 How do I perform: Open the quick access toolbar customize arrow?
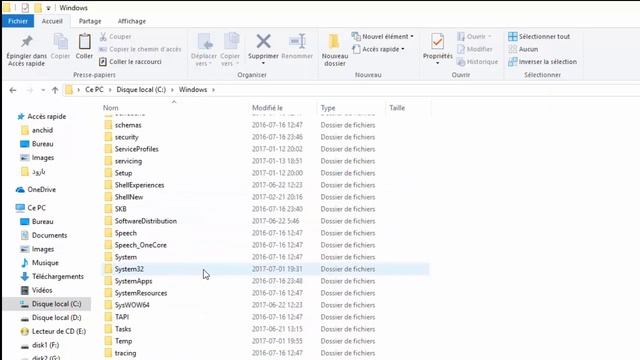pyautogui.click(x=48, y=8)
